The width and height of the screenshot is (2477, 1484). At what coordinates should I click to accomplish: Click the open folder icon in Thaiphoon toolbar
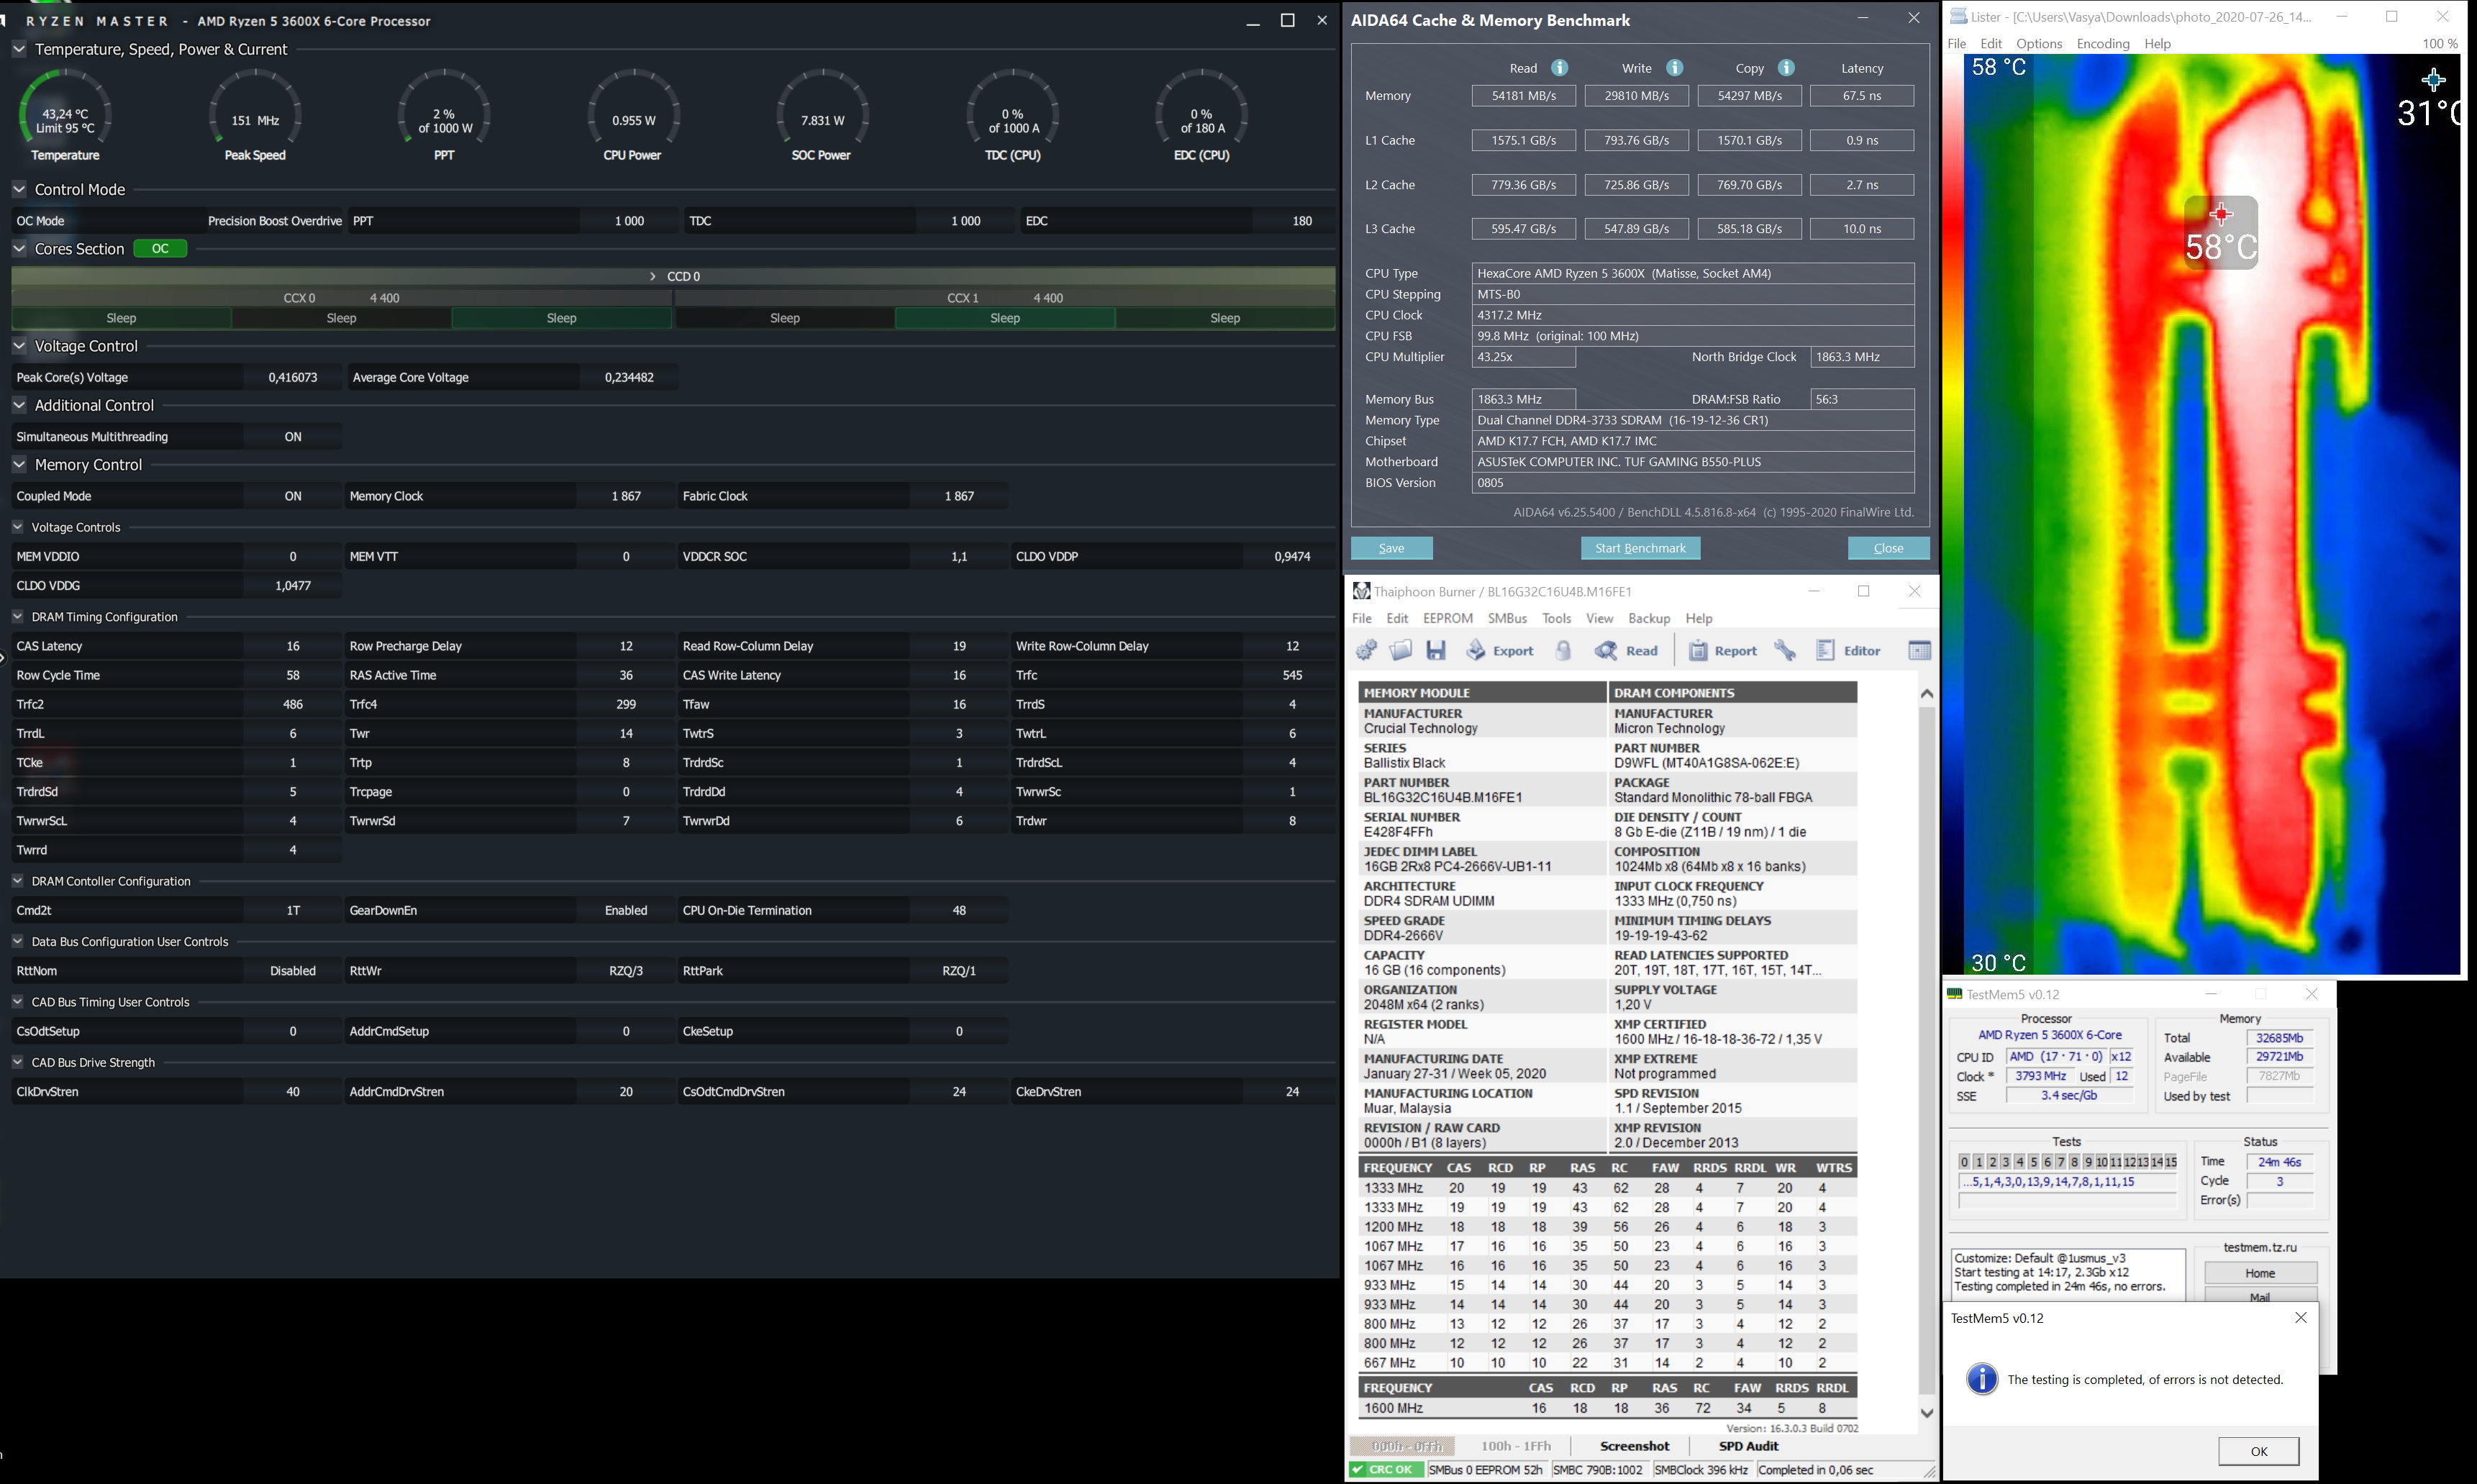click(x=1401, y=651)
